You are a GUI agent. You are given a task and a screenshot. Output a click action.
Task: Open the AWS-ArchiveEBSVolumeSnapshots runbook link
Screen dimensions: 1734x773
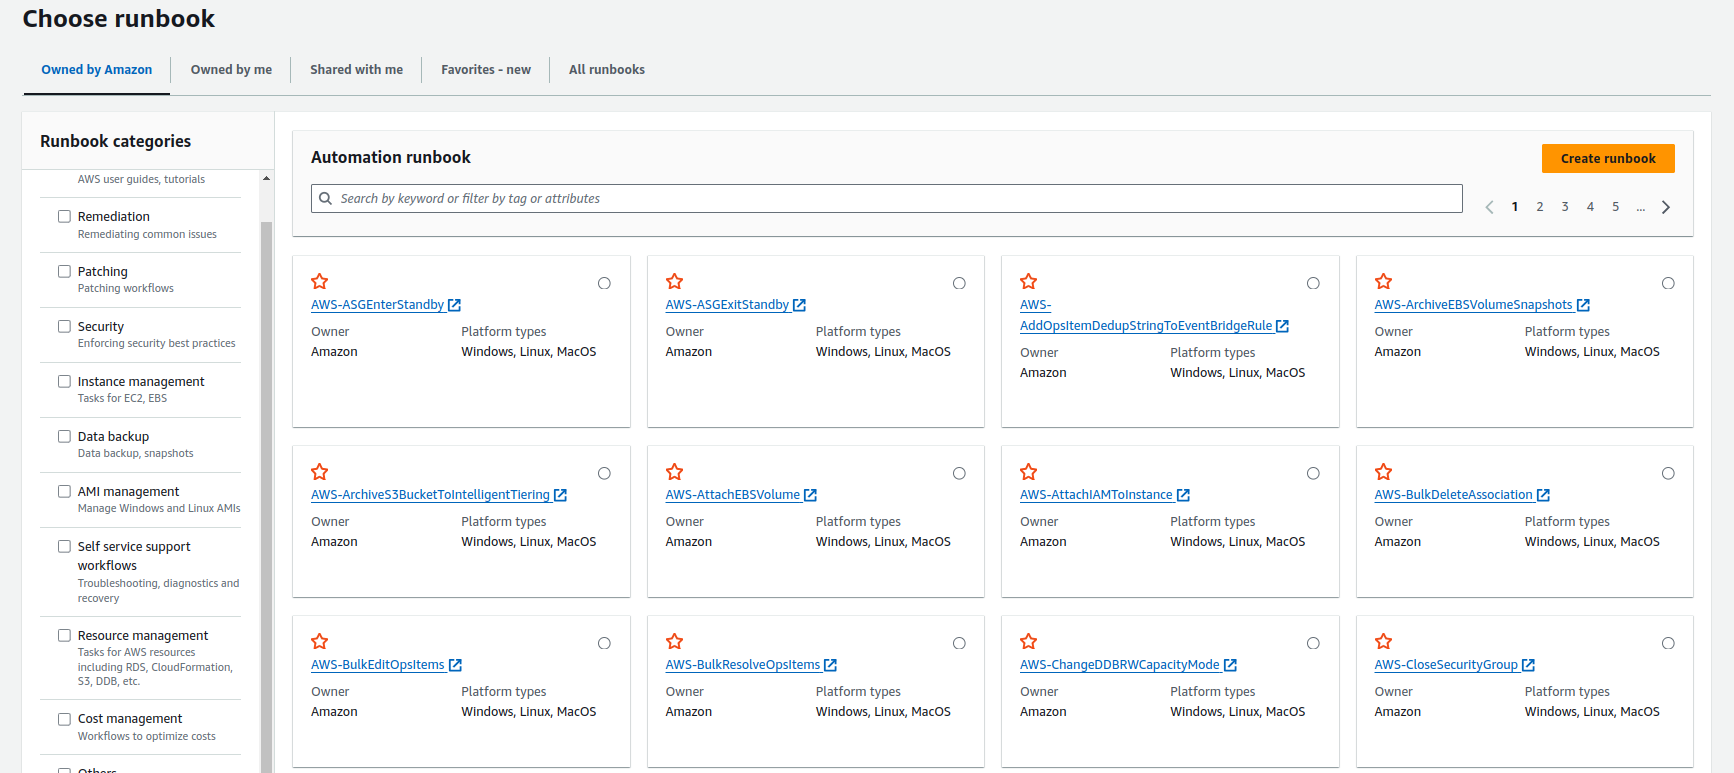click(x=1473, y=305)
